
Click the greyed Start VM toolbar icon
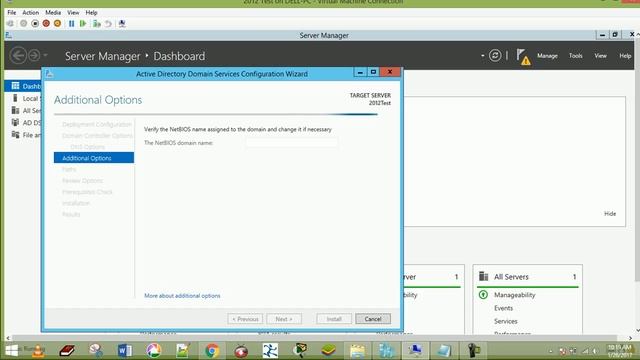24,24
